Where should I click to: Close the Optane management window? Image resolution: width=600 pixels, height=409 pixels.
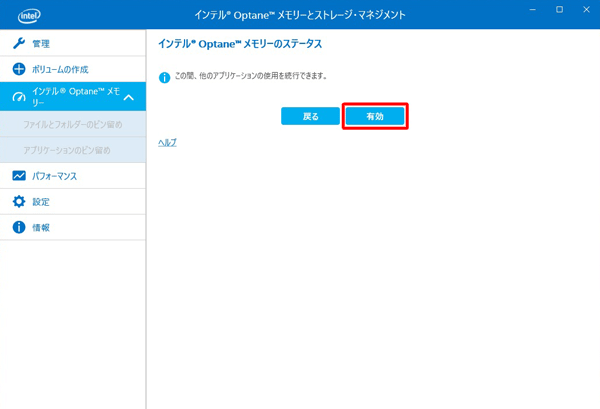[586, 10]
